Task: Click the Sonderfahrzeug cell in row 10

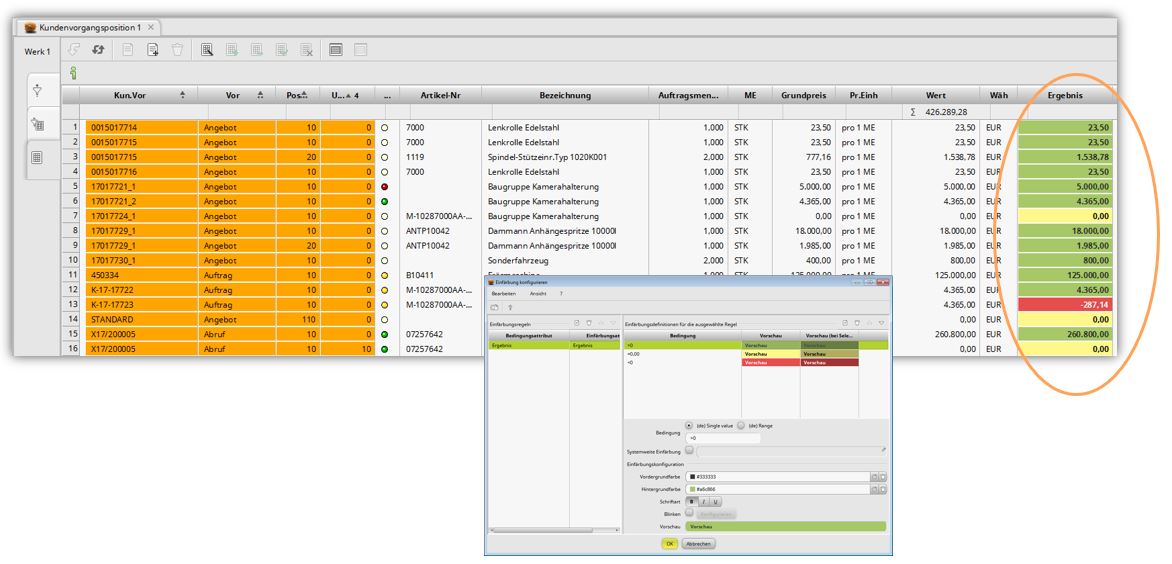Action: point(564,261)
